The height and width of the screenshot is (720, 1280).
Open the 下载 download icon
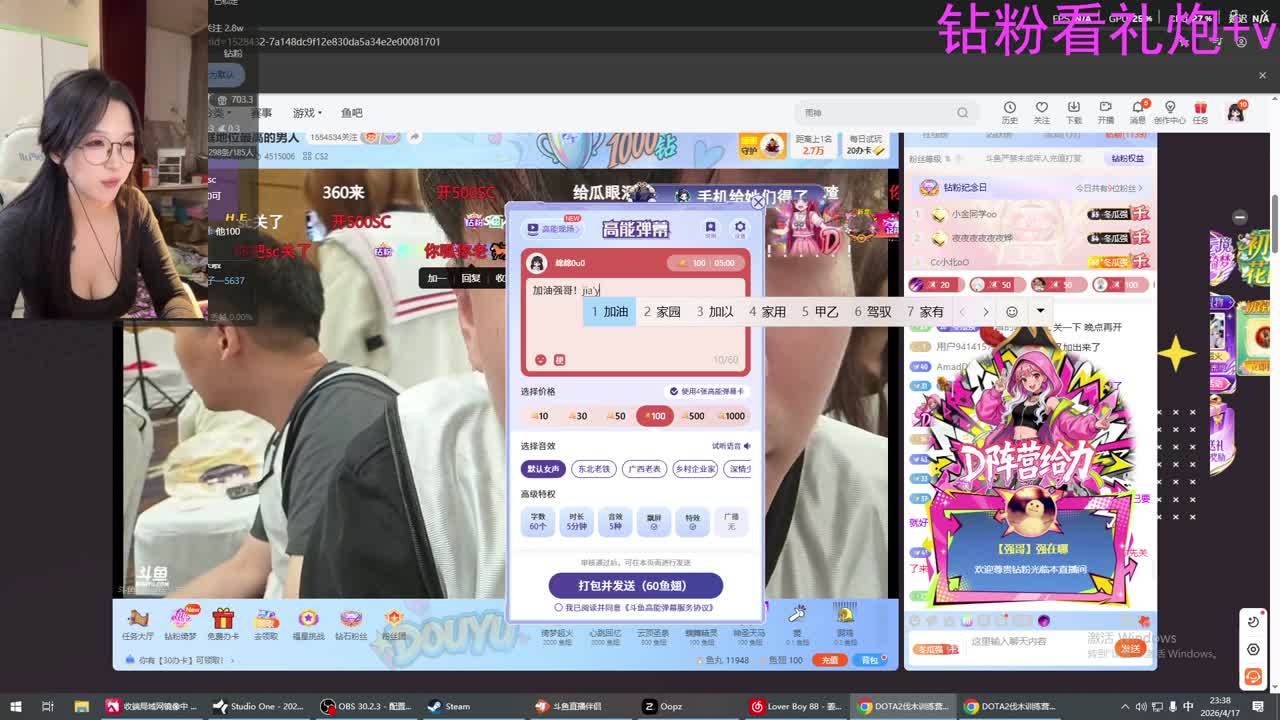coord(1073,112)
